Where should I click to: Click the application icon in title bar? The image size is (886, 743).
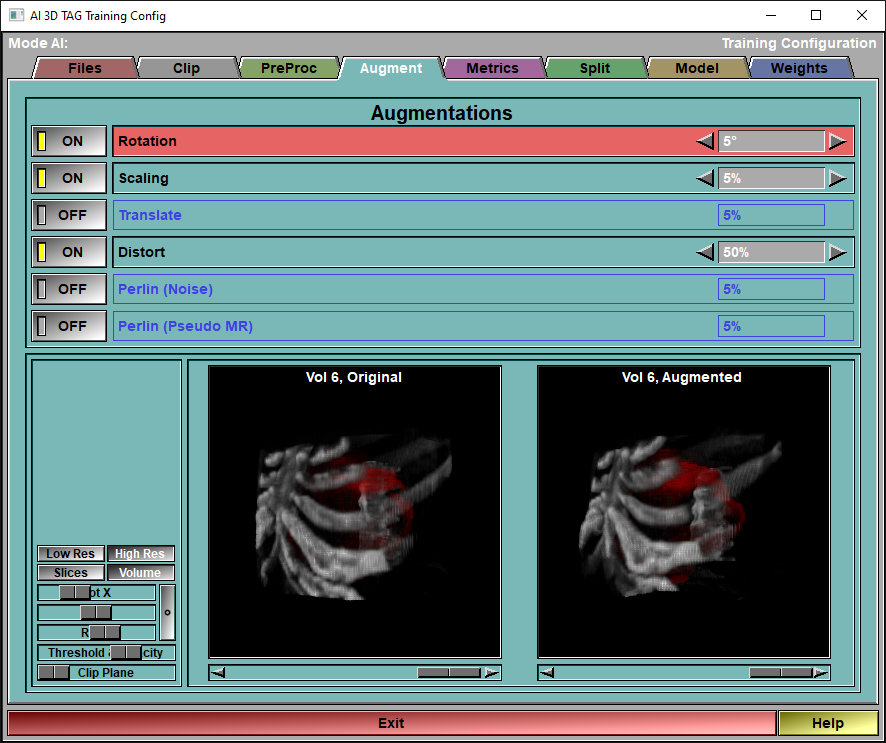[x=16, y=15]
